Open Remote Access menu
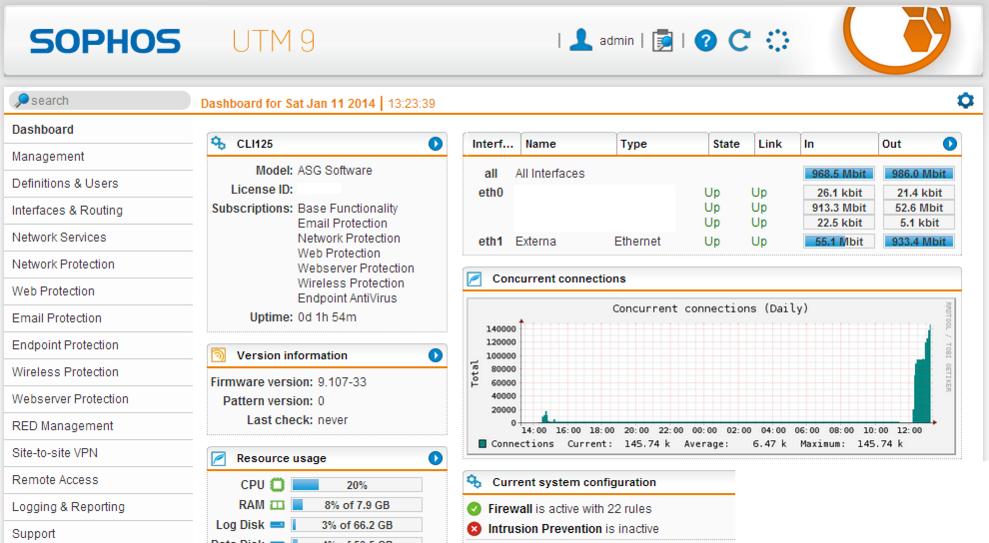 98,480
